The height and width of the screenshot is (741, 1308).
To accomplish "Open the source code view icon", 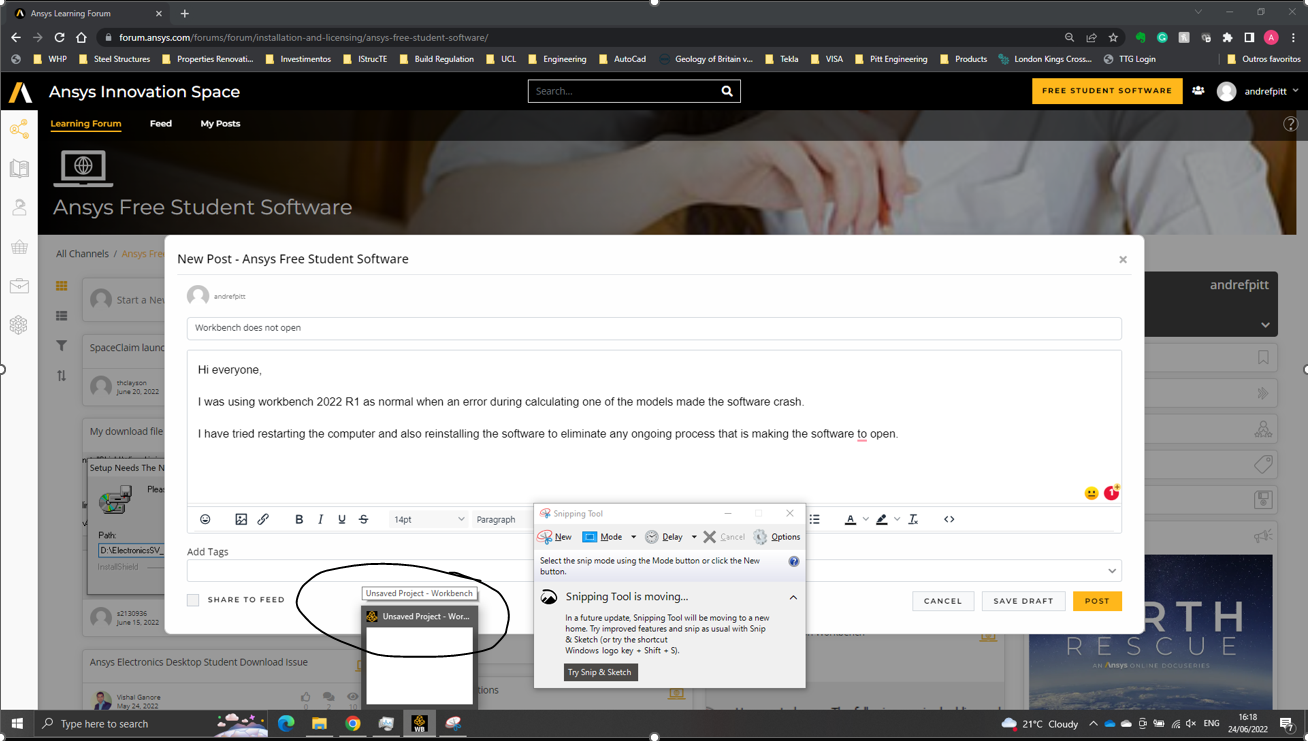I will click(949, 520).
